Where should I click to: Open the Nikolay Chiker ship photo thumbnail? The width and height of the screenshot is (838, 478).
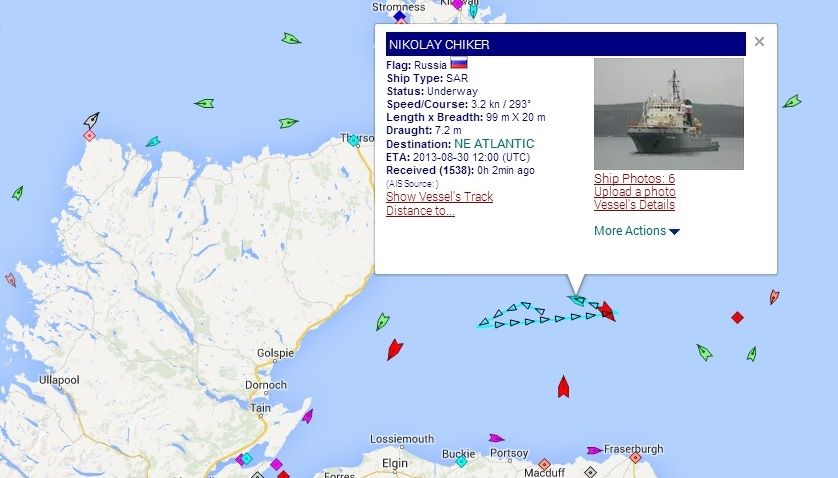click(669, 114)
